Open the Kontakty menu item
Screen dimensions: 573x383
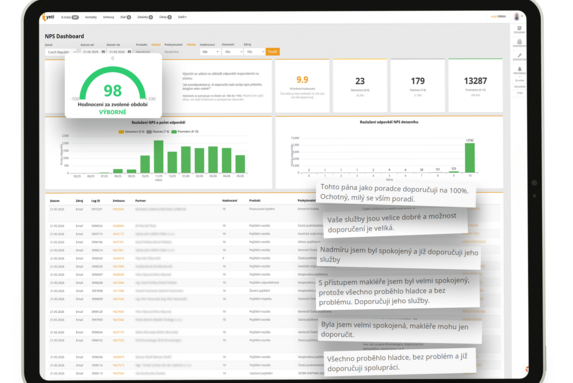[91, 17]
